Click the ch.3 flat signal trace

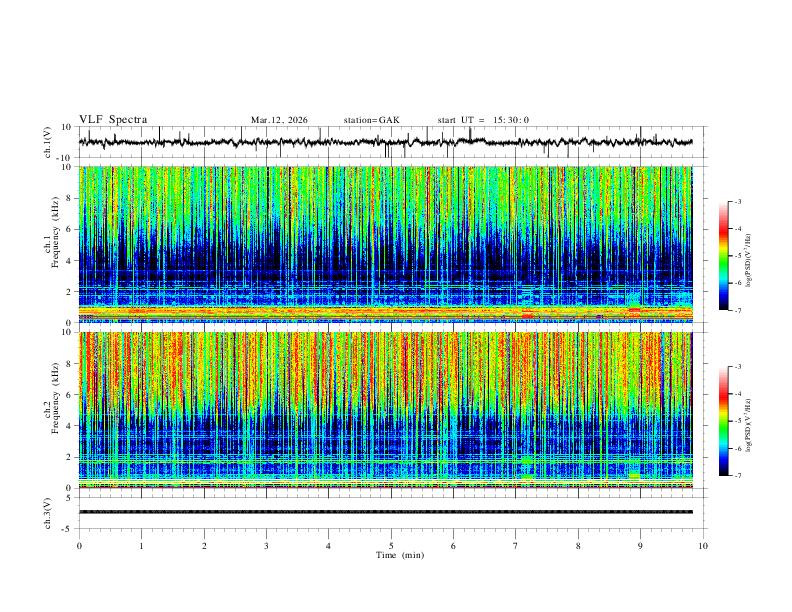[386, 512]
